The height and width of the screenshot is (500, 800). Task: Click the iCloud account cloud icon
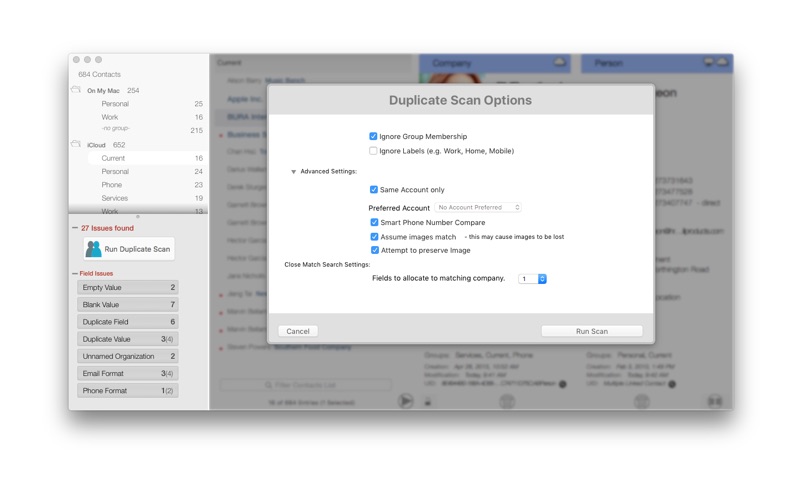click(x=76, y=144)
